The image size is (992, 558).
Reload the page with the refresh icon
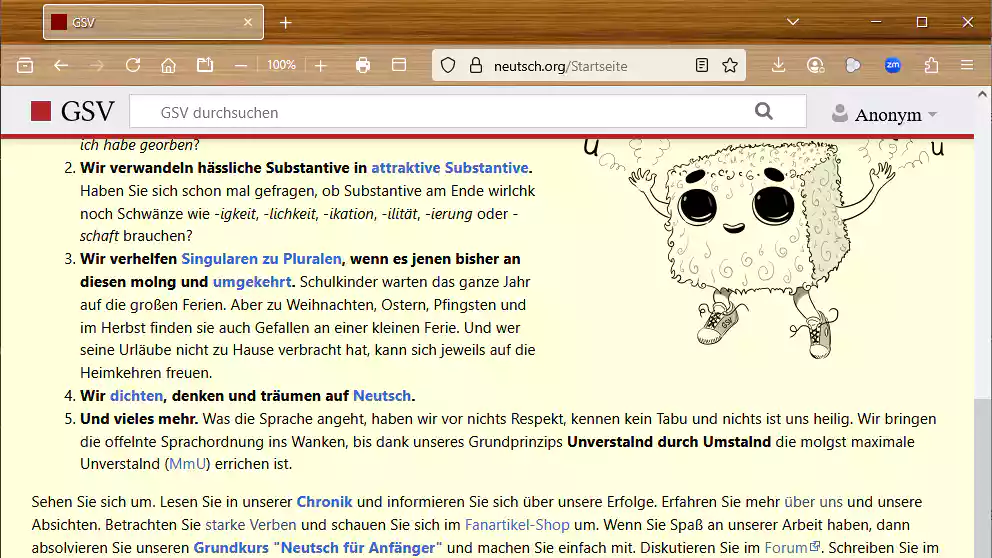click(132, 65)
